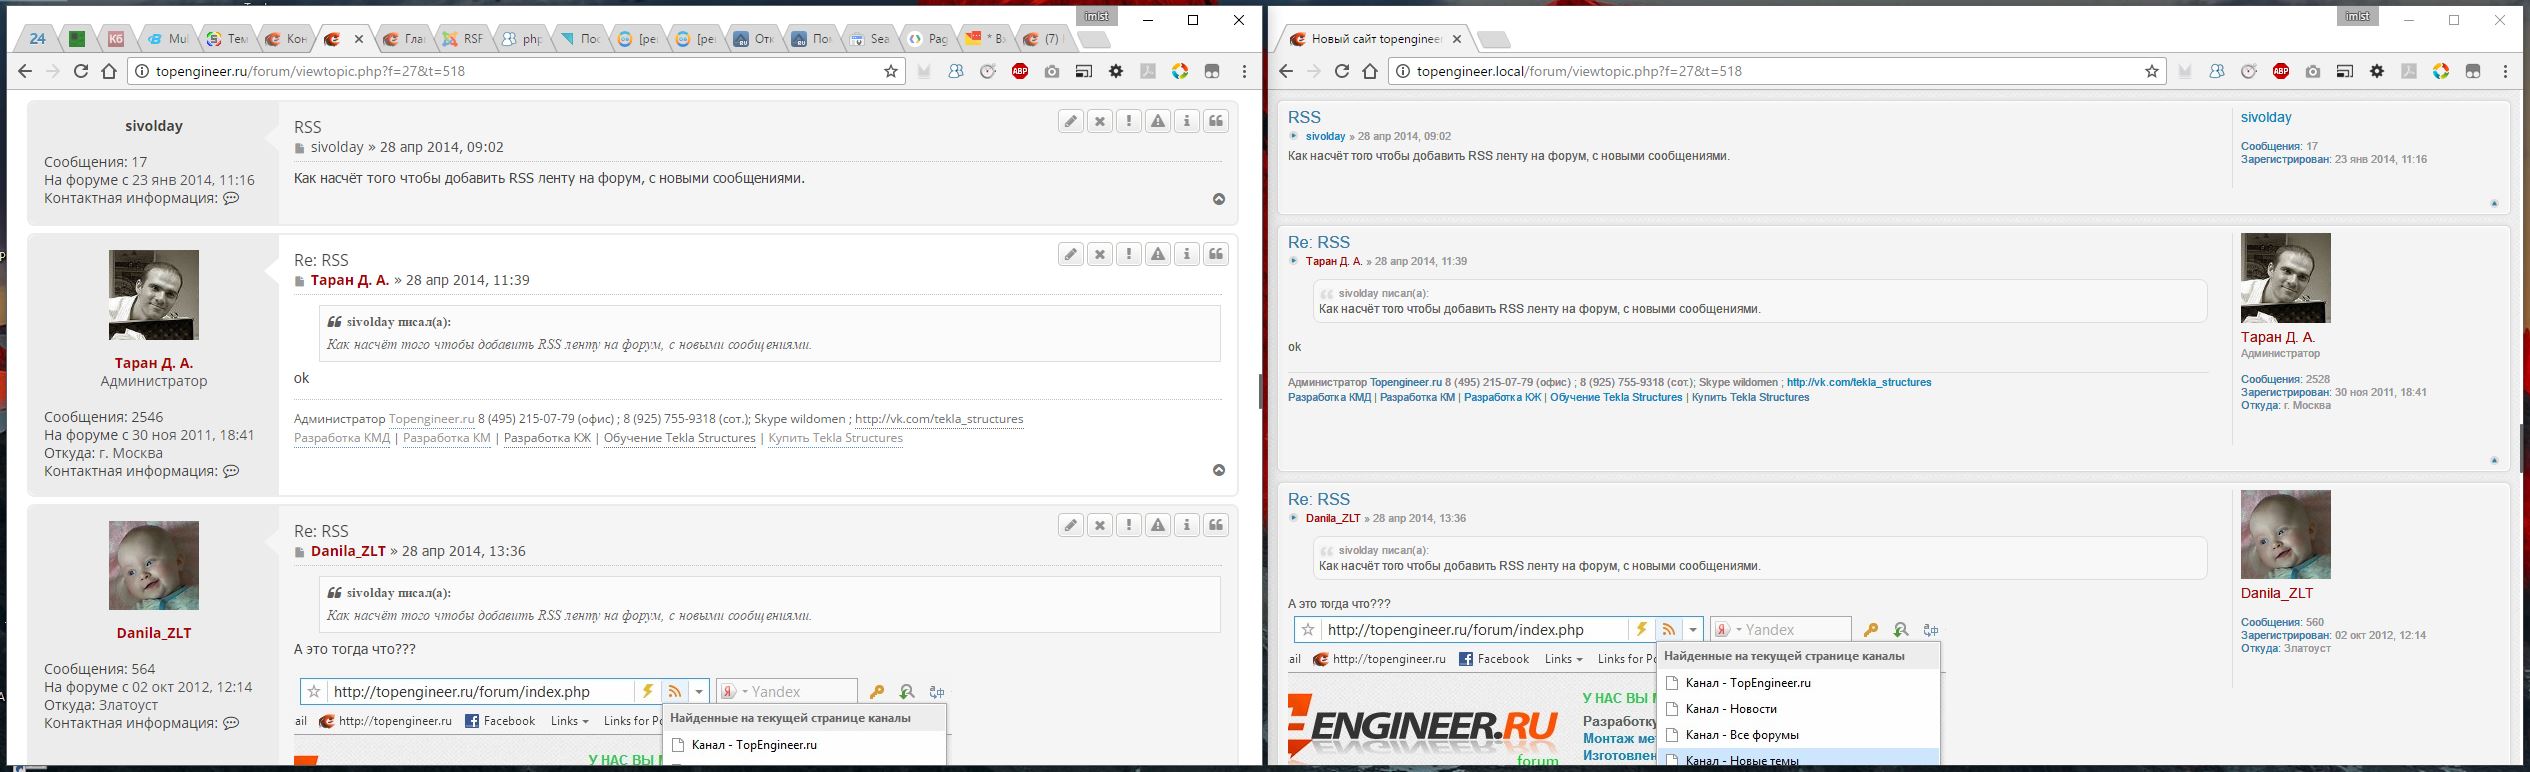Report sivolday's first post with the exclamation button
This screenshot has height=772, width=2530.
click(x=1129, y=121)
